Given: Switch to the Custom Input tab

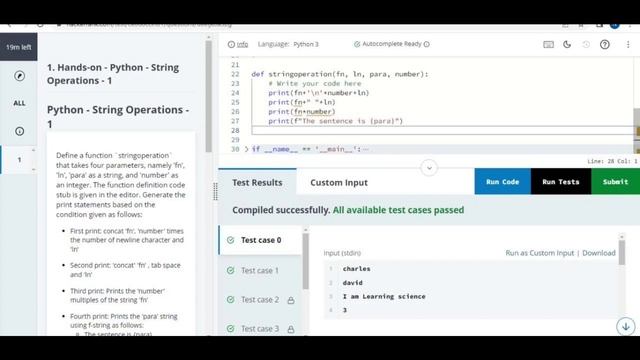Looking at the screenshot, I should (339, 182).
